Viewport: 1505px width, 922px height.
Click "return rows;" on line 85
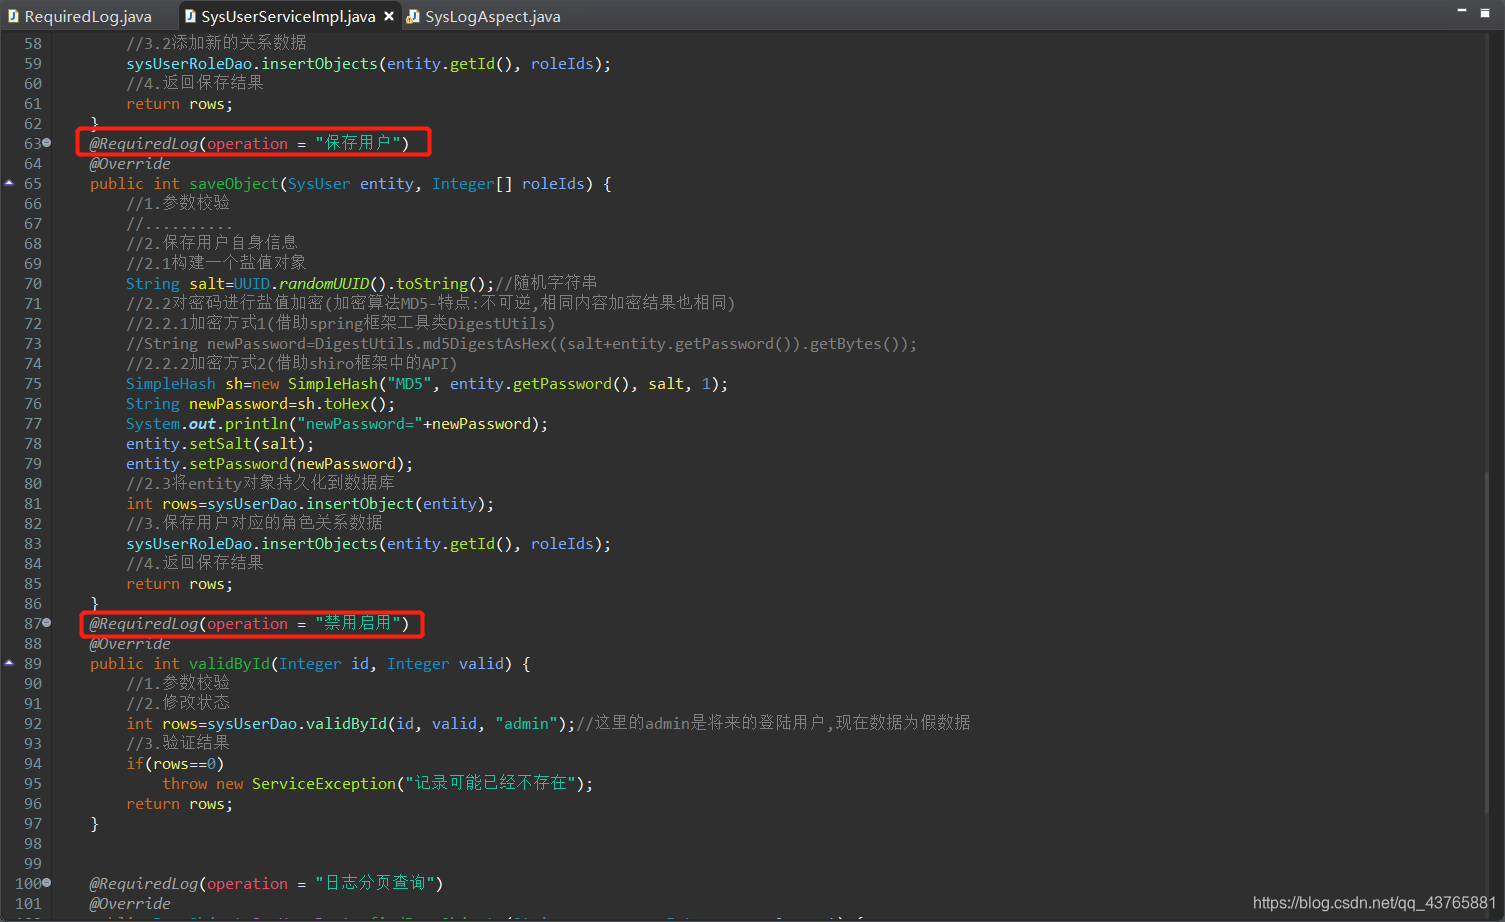(x=179, y=584)
